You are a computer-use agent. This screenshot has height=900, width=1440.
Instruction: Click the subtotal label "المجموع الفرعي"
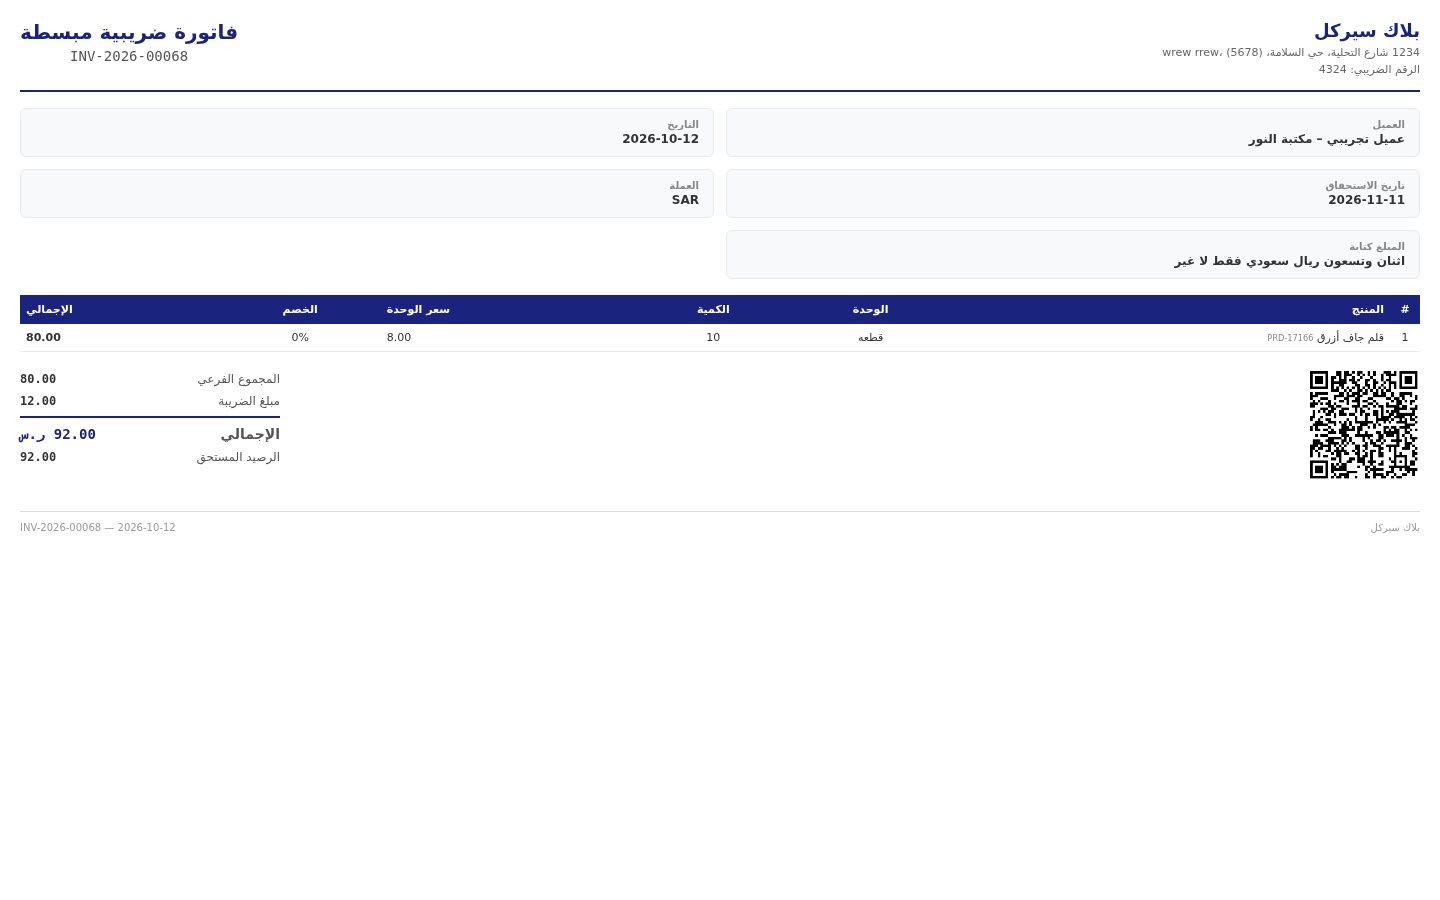238,379
